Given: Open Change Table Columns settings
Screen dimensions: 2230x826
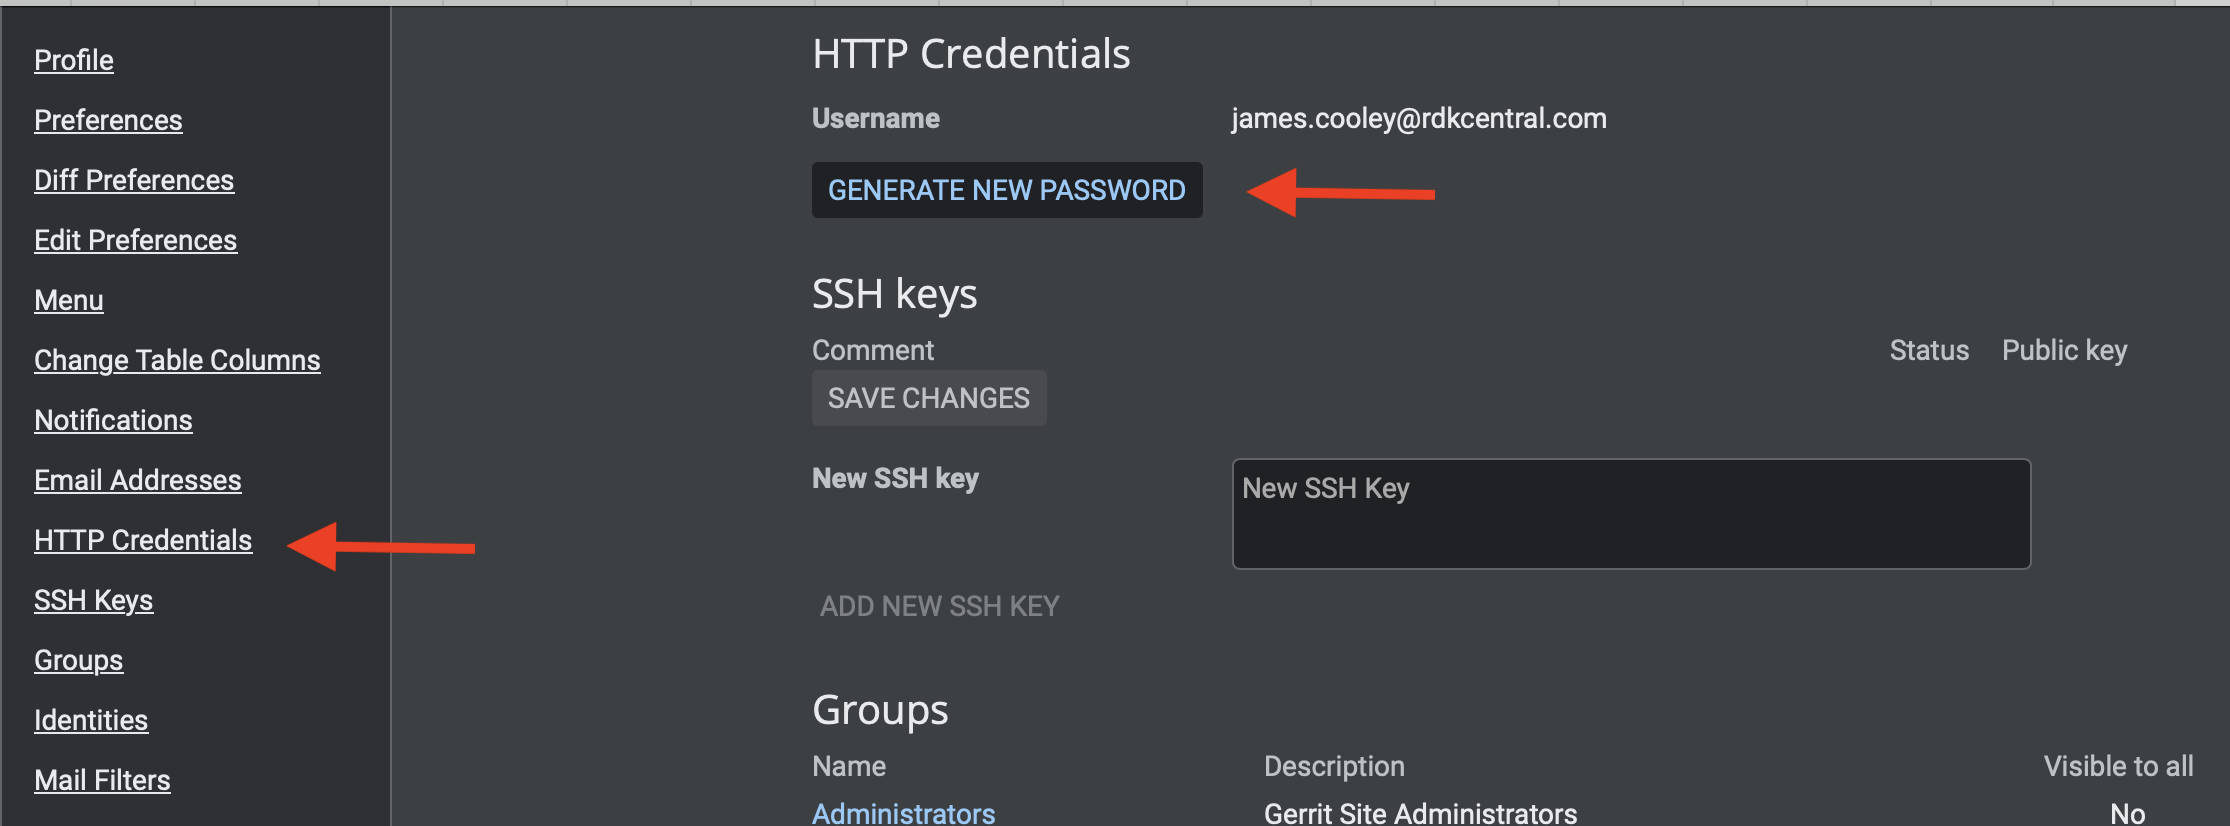Looking at the screenshot, I should (177, 360).
